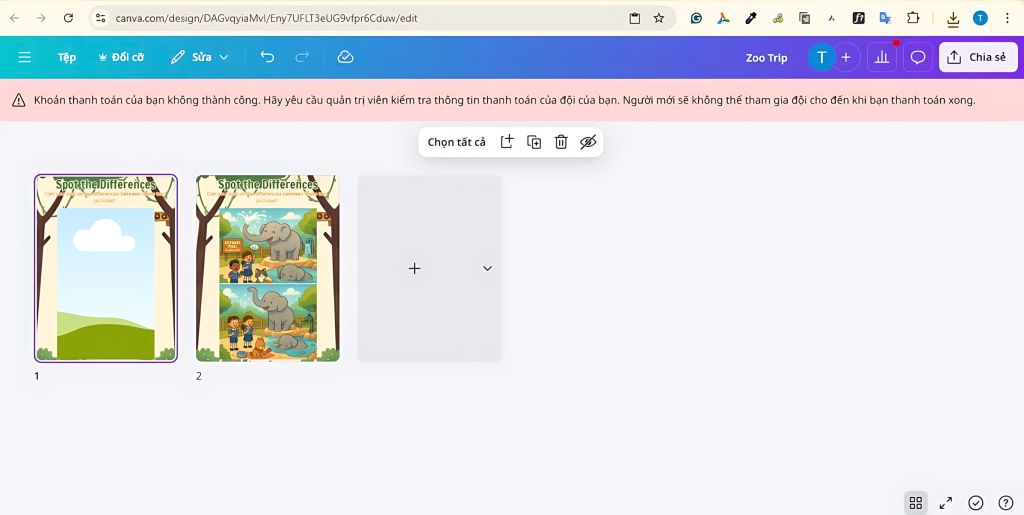
Task: Open the Đổi cỡ resize menu
Action: 121,57
